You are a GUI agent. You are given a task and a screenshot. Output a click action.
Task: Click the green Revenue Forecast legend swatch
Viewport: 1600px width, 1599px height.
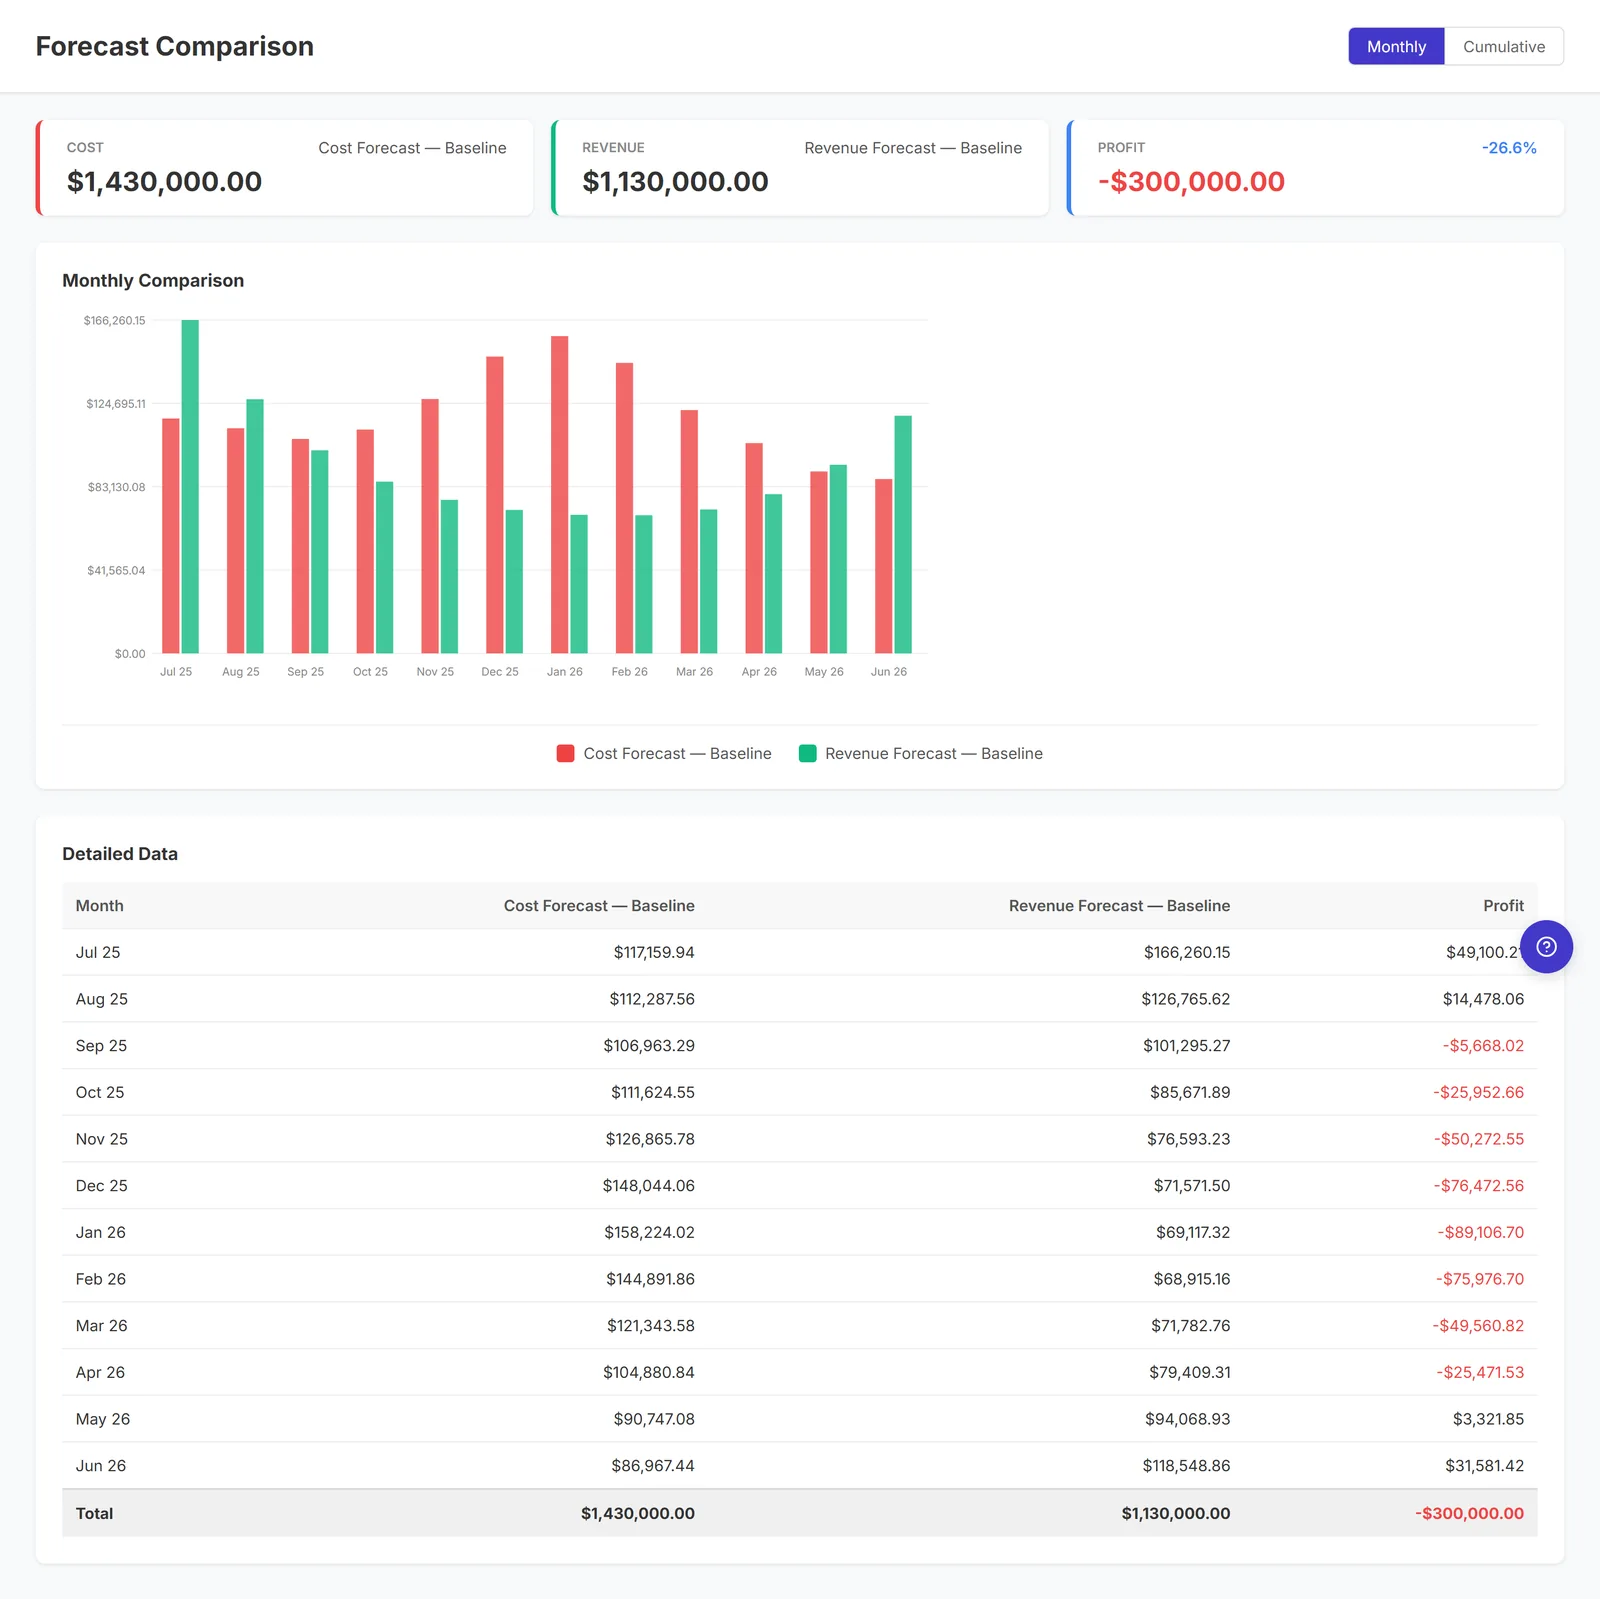click(807, 753)
